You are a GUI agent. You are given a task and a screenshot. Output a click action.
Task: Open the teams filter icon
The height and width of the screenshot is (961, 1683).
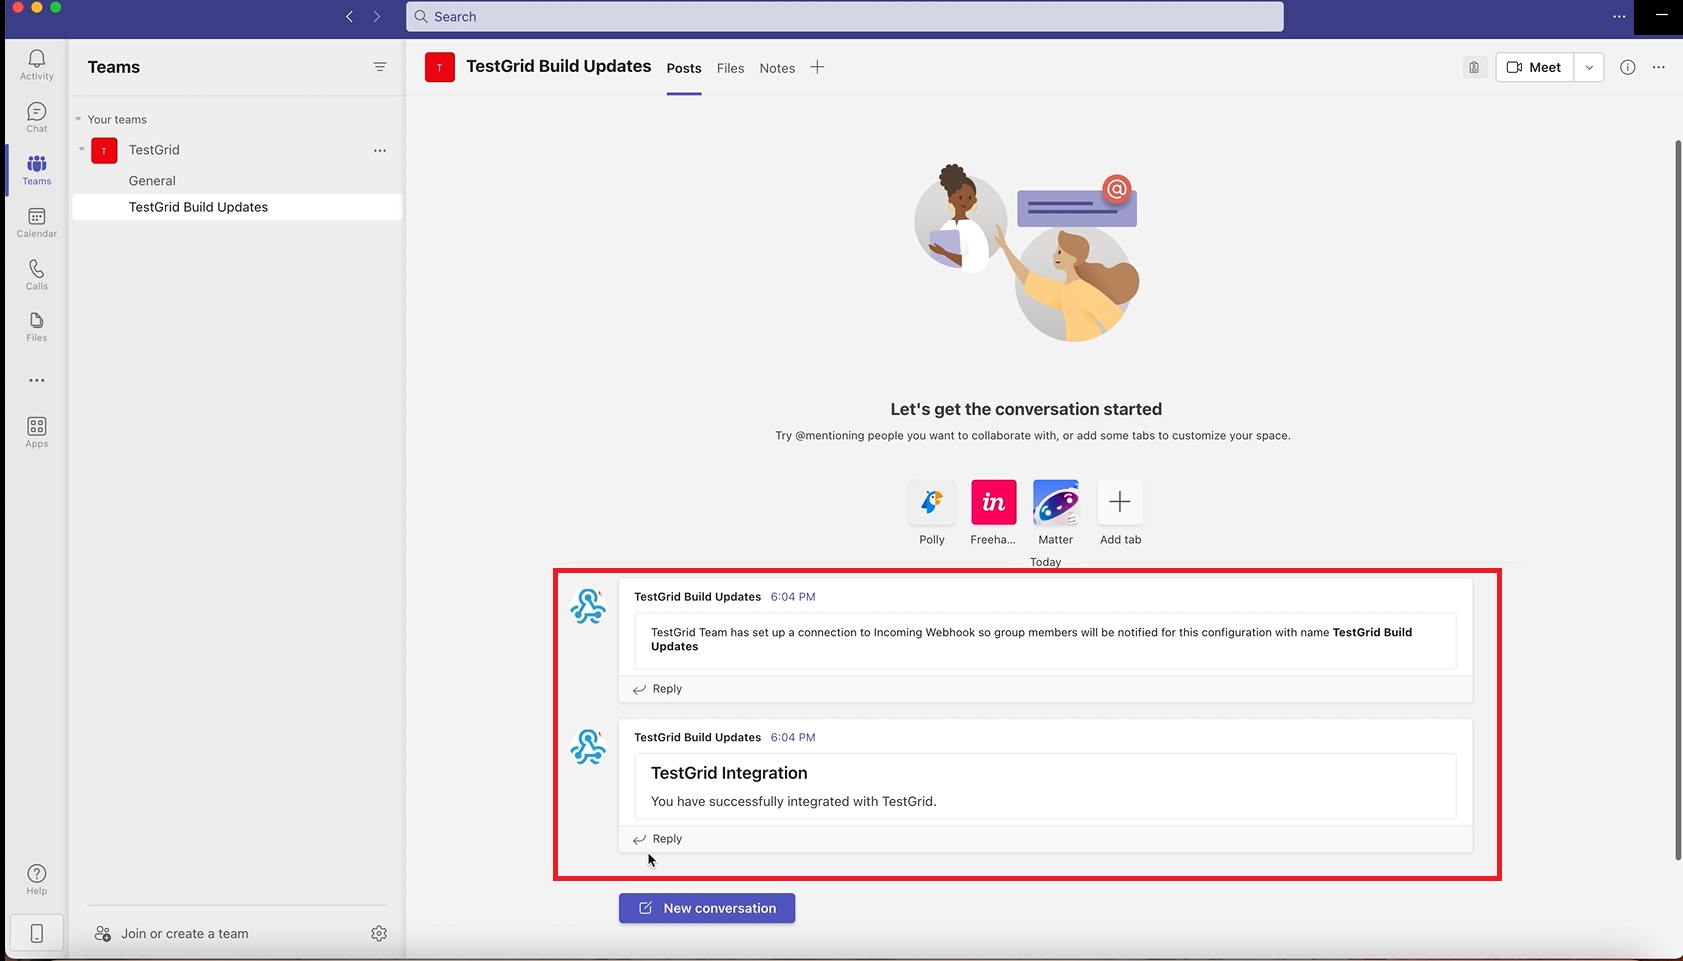[380, 67]
